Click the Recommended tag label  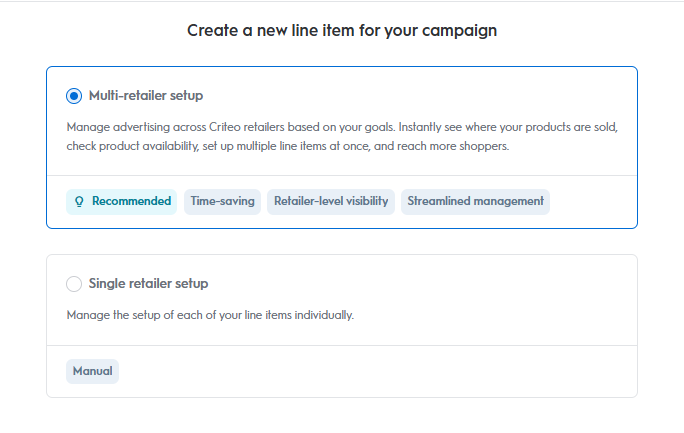pyautogui.click(x=131, y=201)
